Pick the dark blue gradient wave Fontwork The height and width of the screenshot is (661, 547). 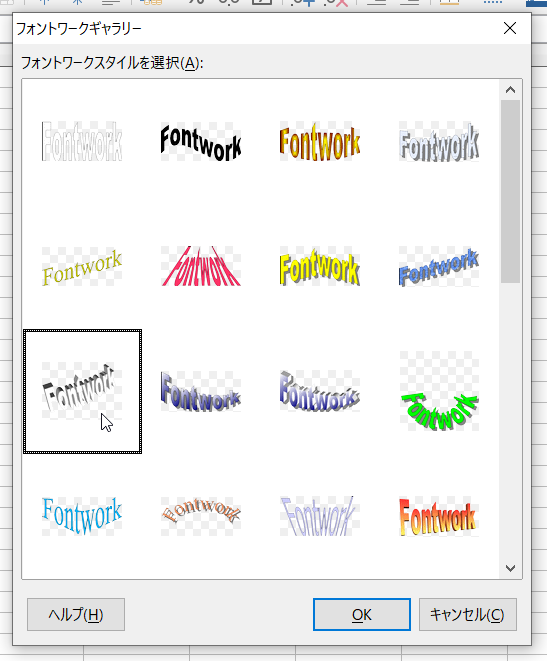[x=201, y=391]
